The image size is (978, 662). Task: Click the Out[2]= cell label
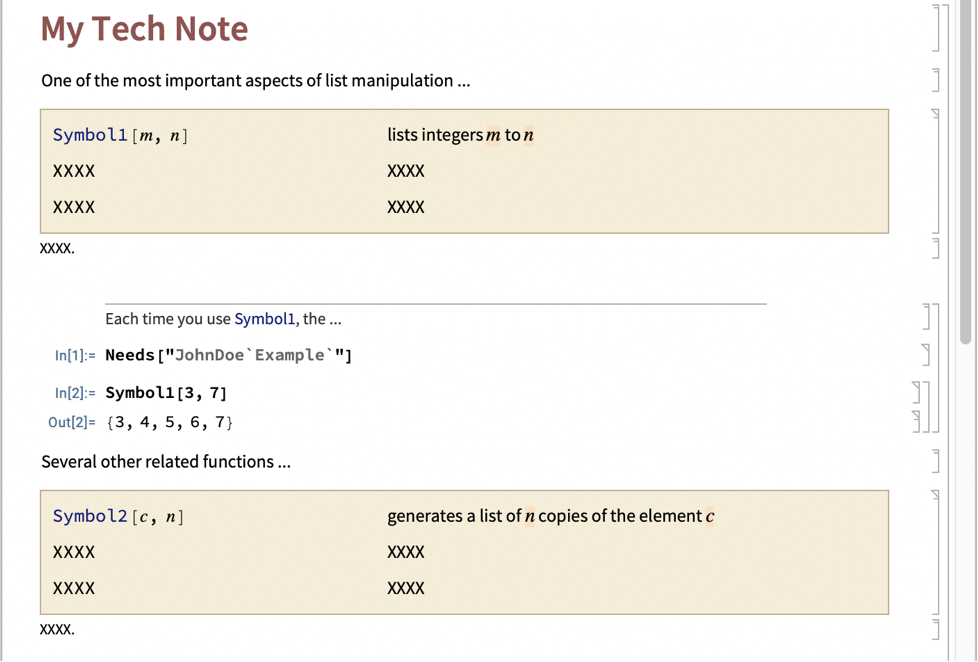pos(72,422)
